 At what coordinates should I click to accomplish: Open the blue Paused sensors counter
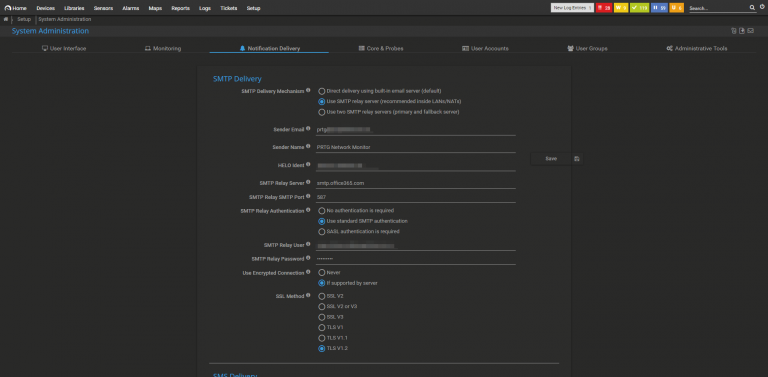(x=659, y=8)
